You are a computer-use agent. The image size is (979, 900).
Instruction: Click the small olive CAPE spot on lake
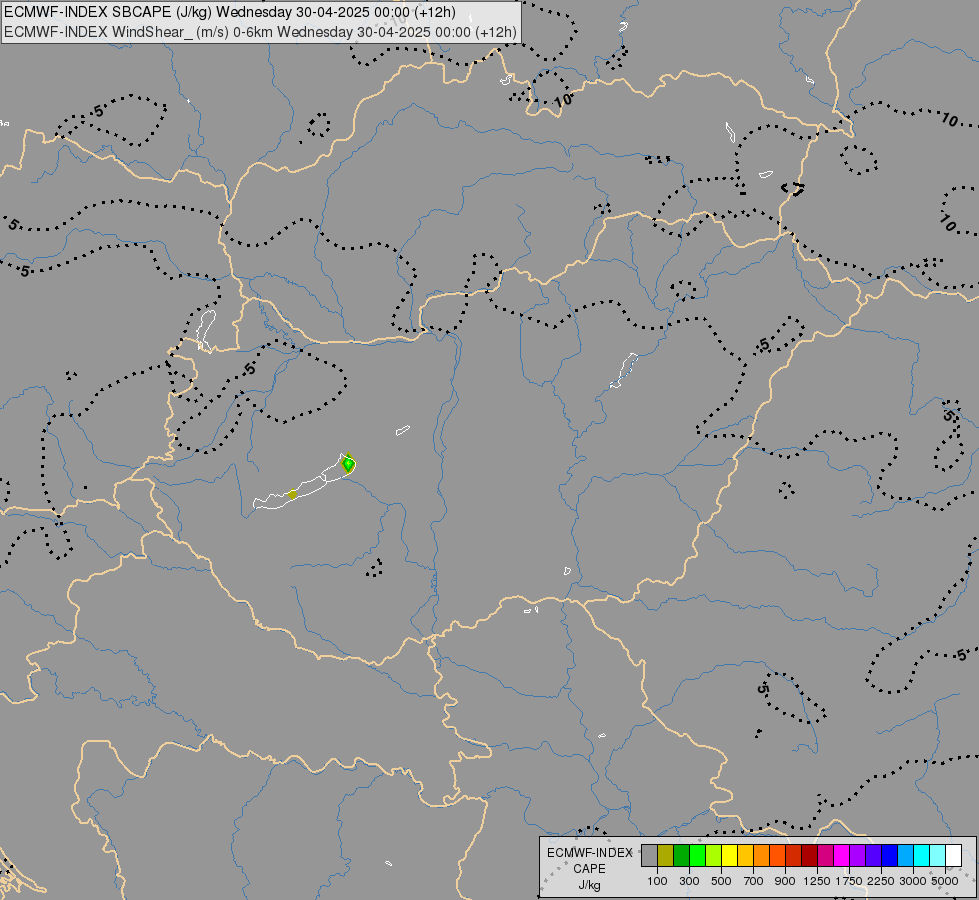click(292, 495)
